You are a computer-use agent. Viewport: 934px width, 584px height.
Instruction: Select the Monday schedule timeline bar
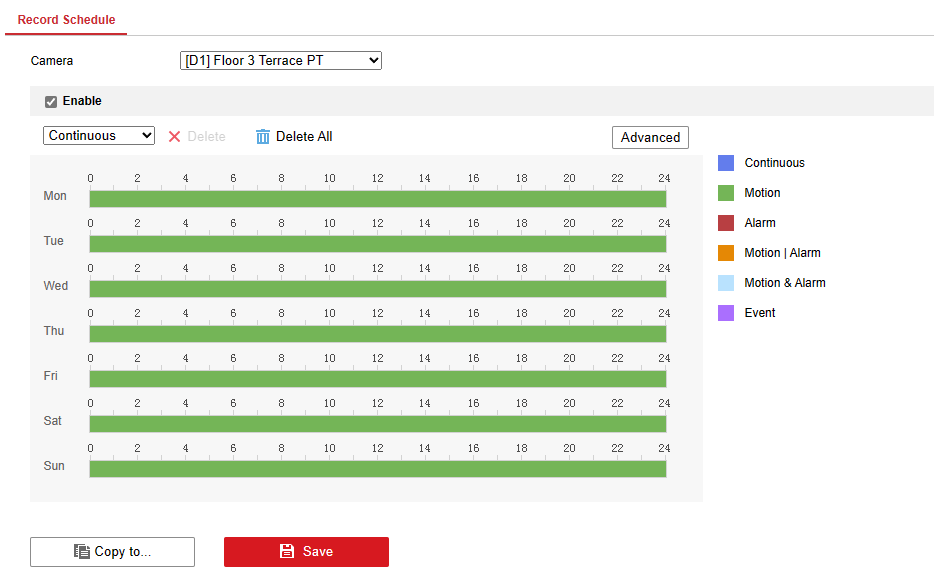click(x=377, y=199)
